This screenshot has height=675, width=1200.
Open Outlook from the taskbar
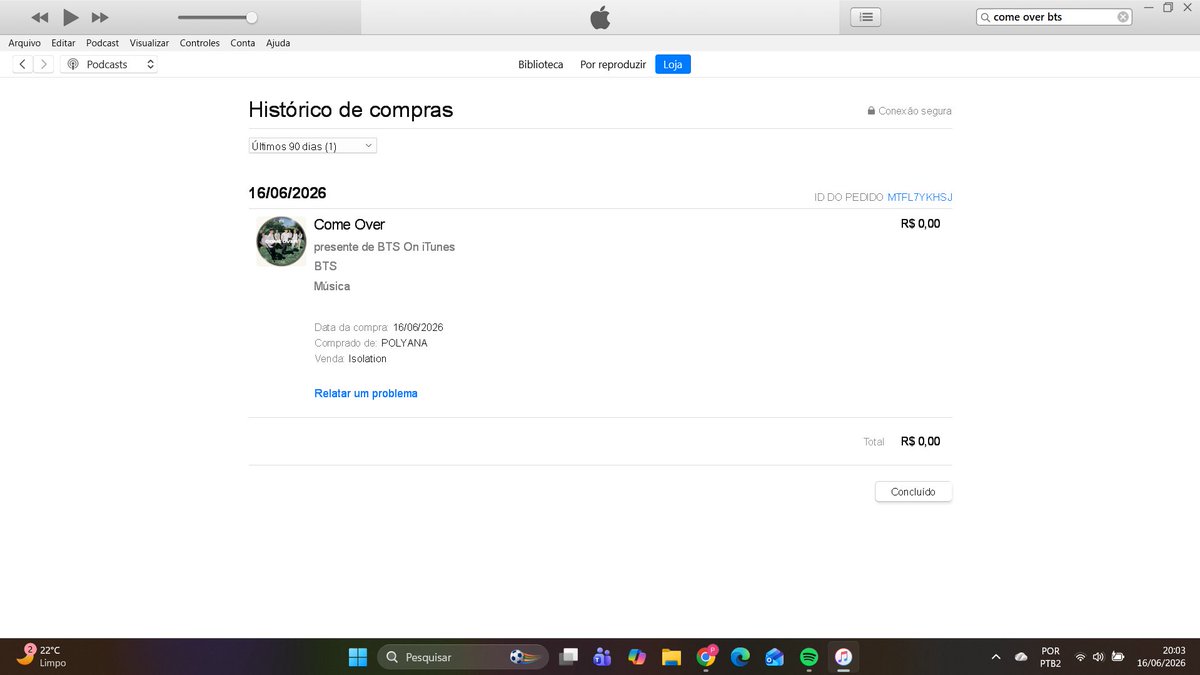(x=775, y=657)
